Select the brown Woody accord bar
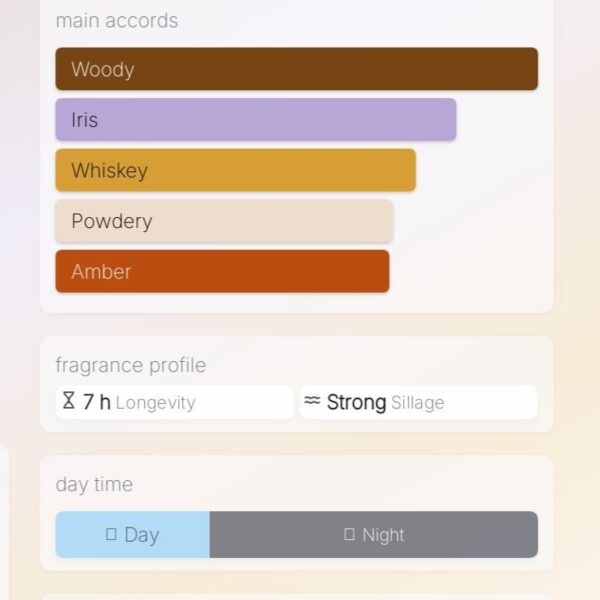Viewport: 600px width, 600px height. (x=296, y=69)
